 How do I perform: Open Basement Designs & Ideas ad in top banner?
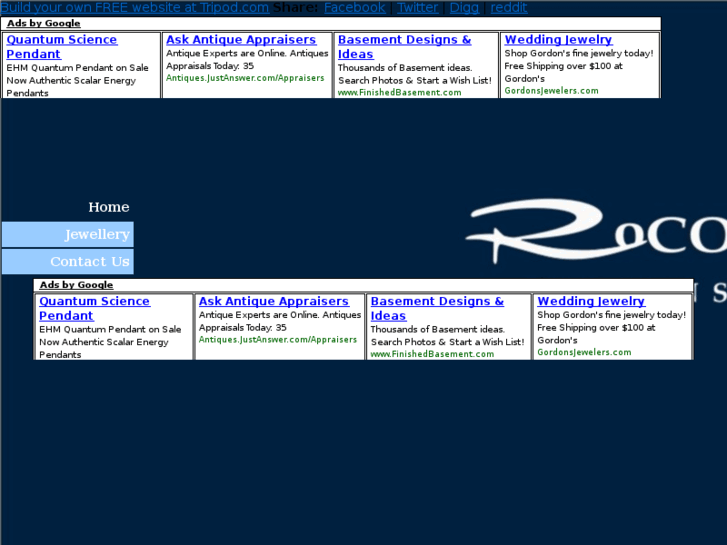405,47
